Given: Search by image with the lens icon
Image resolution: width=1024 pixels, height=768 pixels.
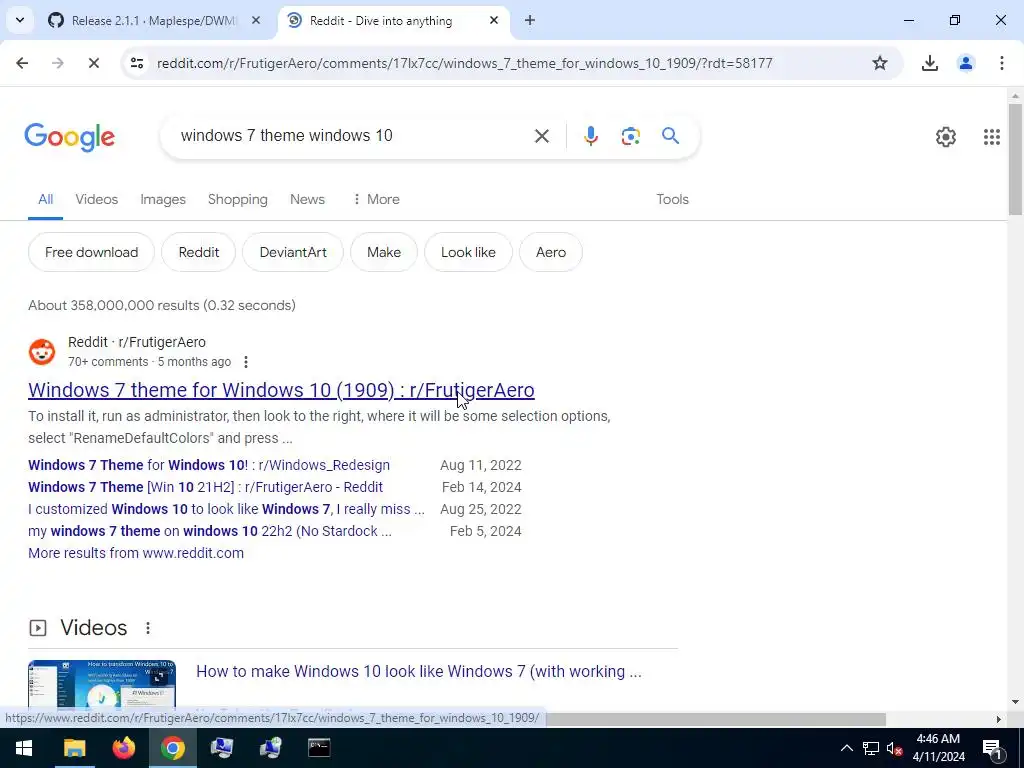Looking at the screenshot, I should [x=630, y=136].
